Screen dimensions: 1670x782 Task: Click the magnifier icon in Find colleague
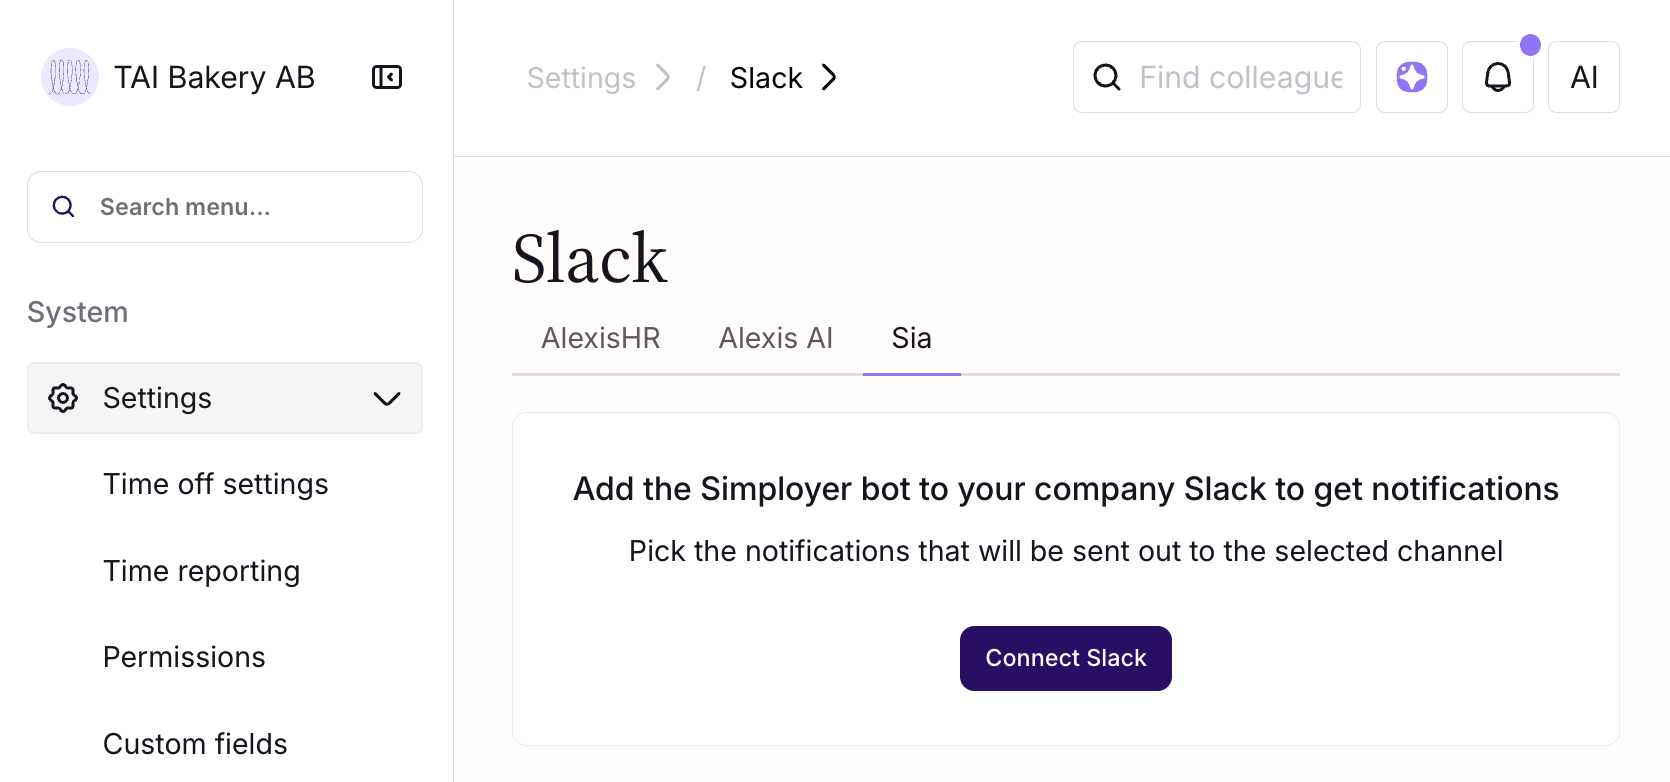(1107, 77)
